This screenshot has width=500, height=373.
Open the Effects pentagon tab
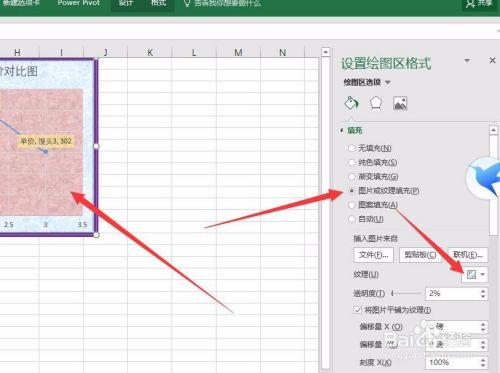click(x=376, y=103)
